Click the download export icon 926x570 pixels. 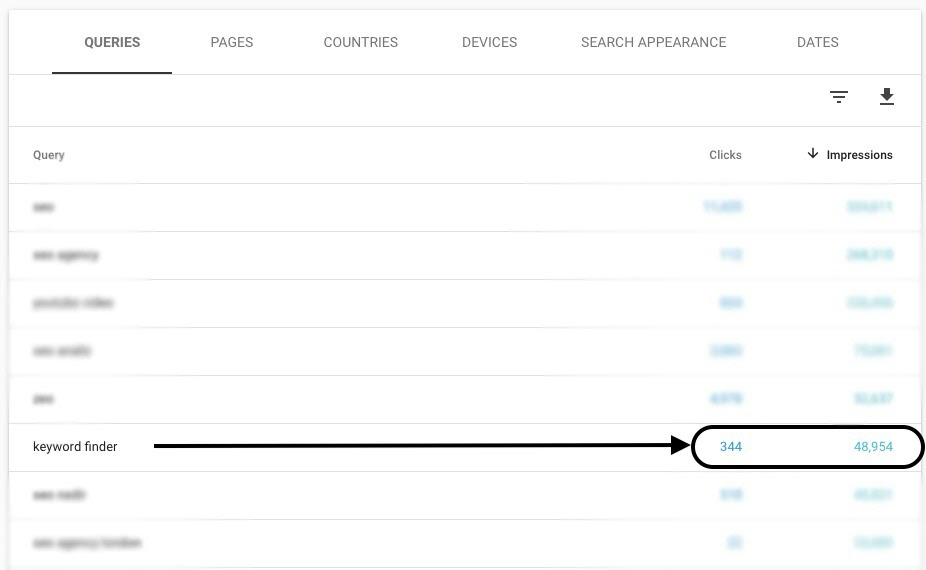coord(886,96)
